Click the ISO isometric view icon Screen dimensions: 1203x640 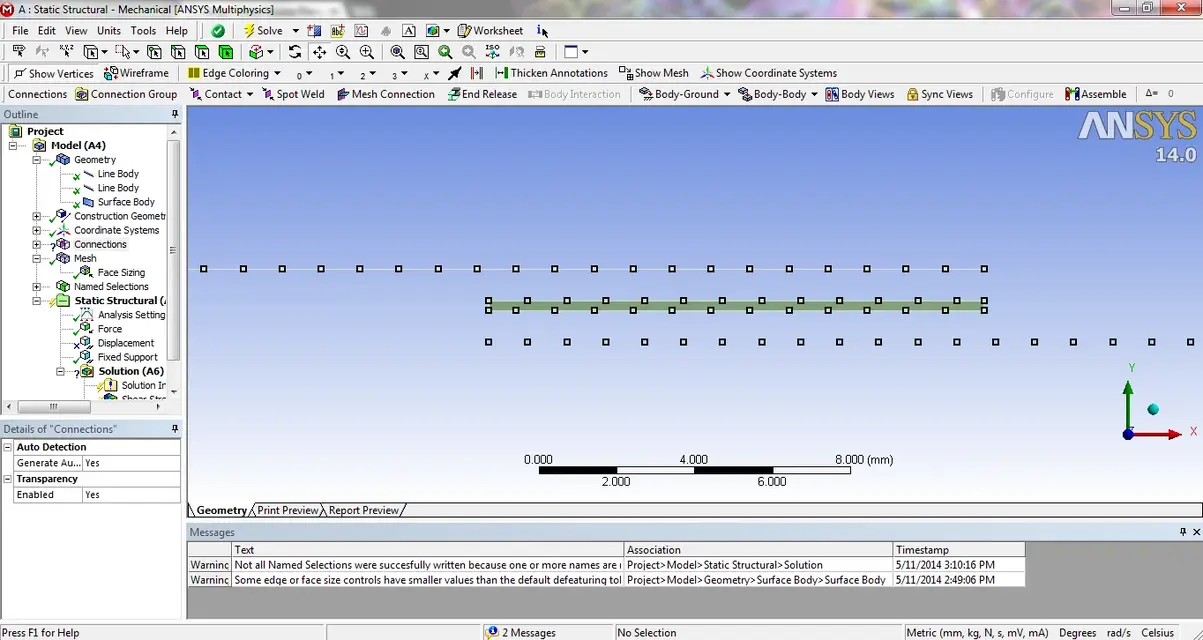tap(492, 52)
